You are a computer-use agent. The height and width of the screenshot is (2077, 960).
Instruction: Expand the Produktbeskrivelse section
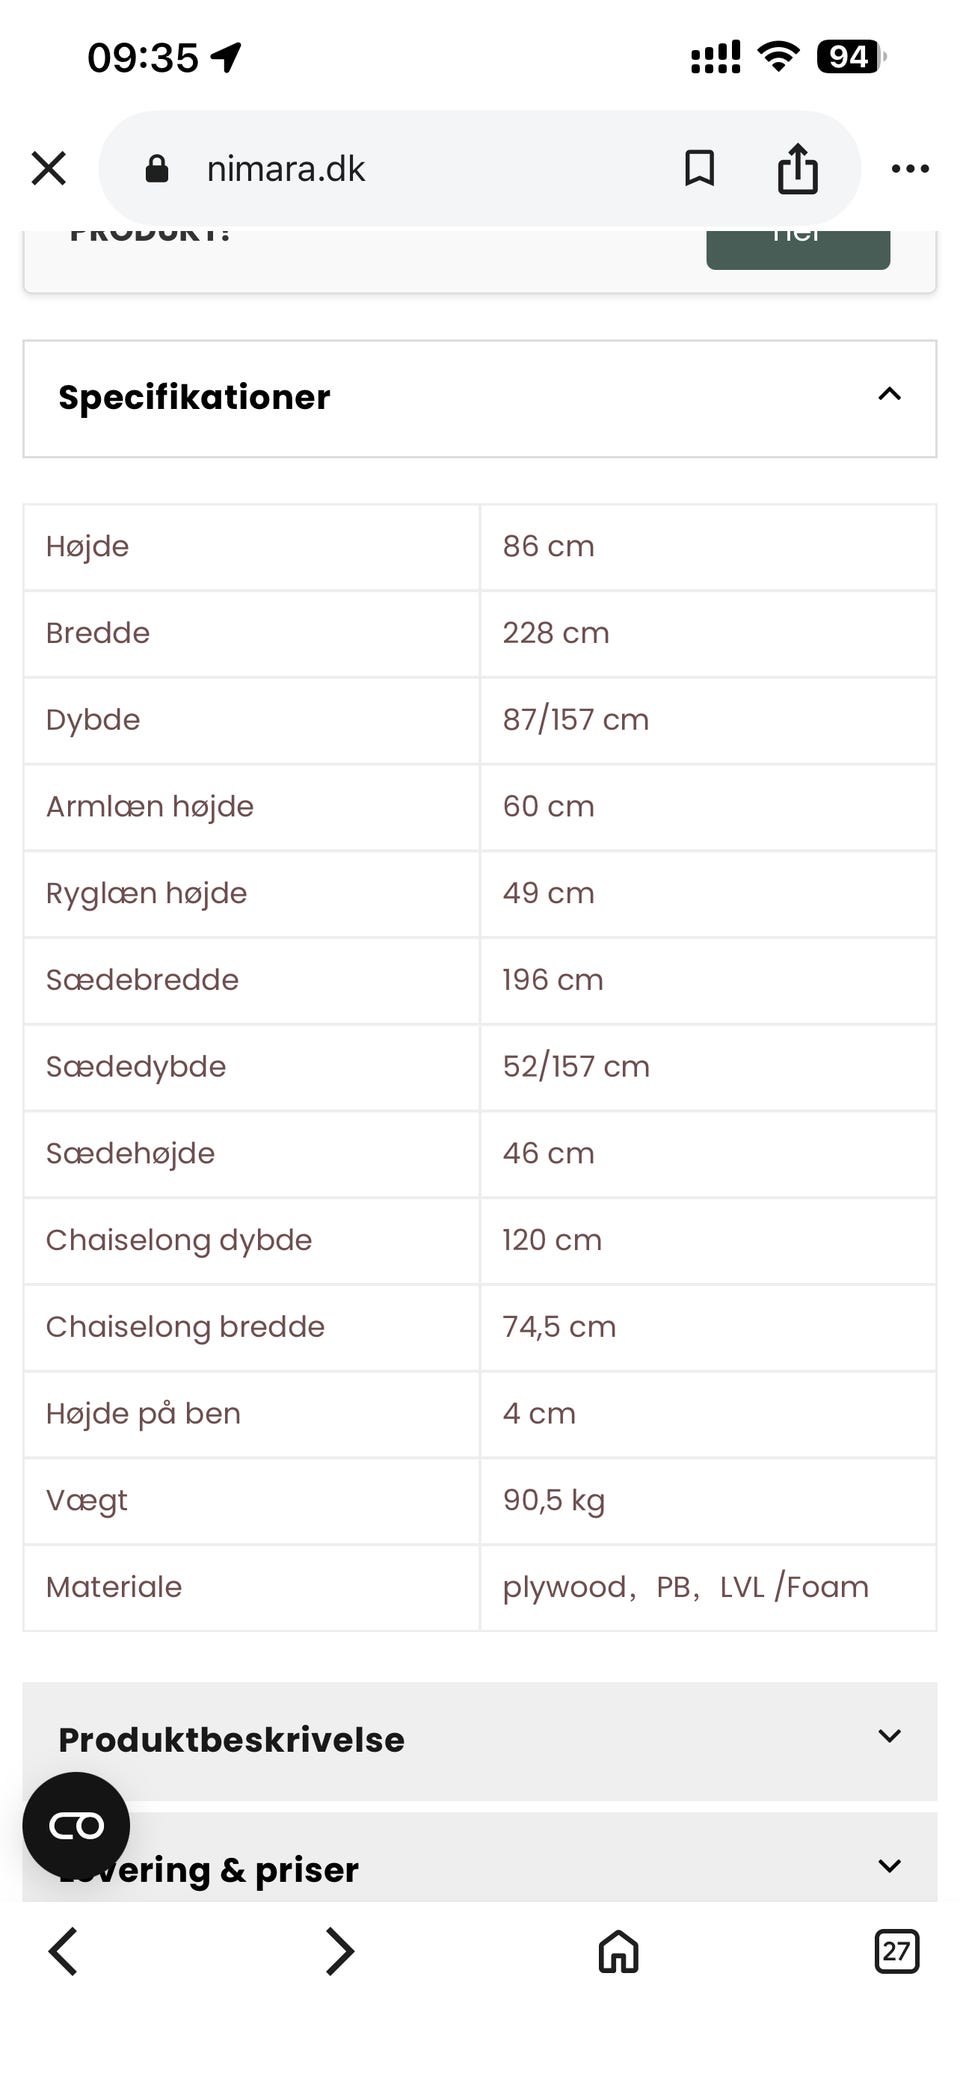tap(889, 1737)
